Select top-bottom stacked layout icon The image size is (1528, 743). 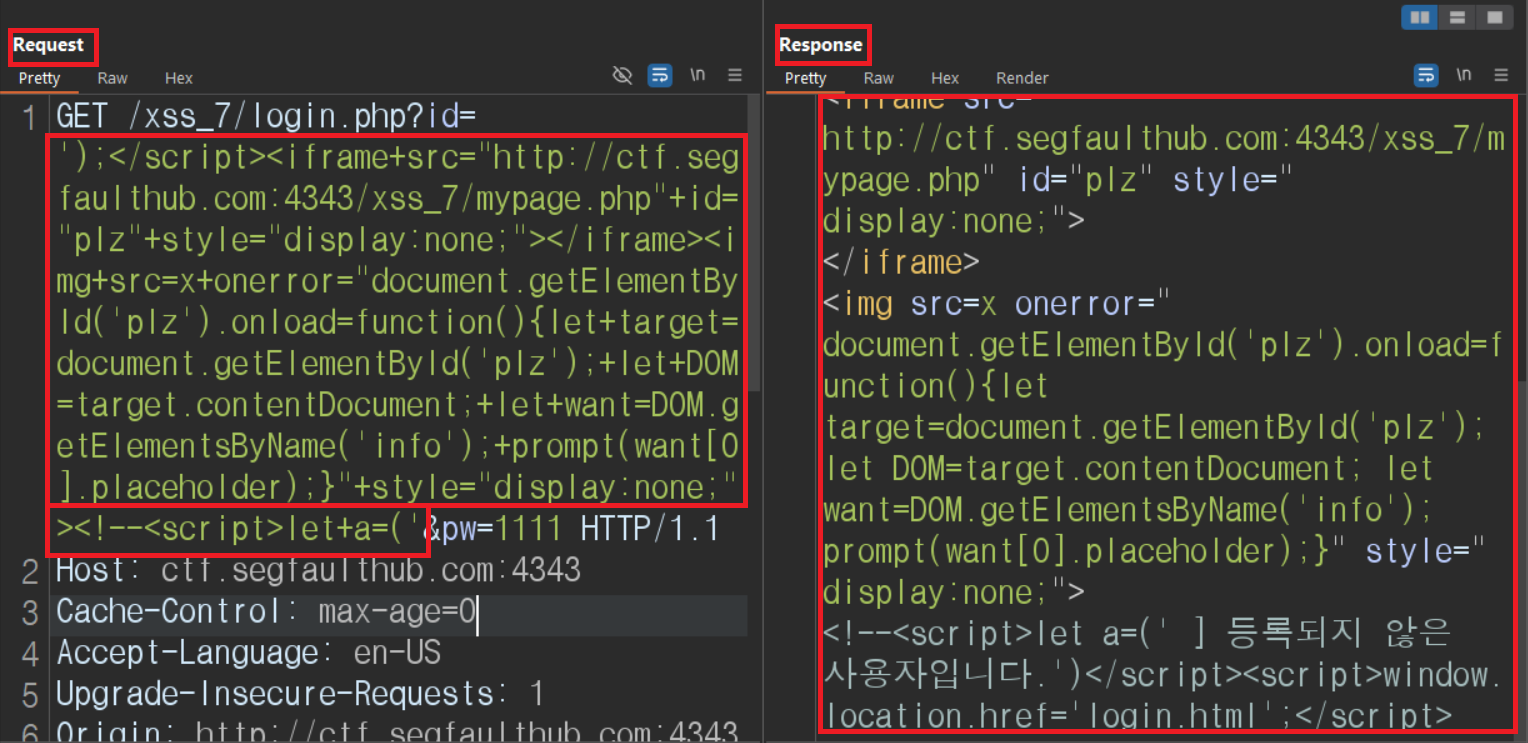click(x=1457, y=17)
